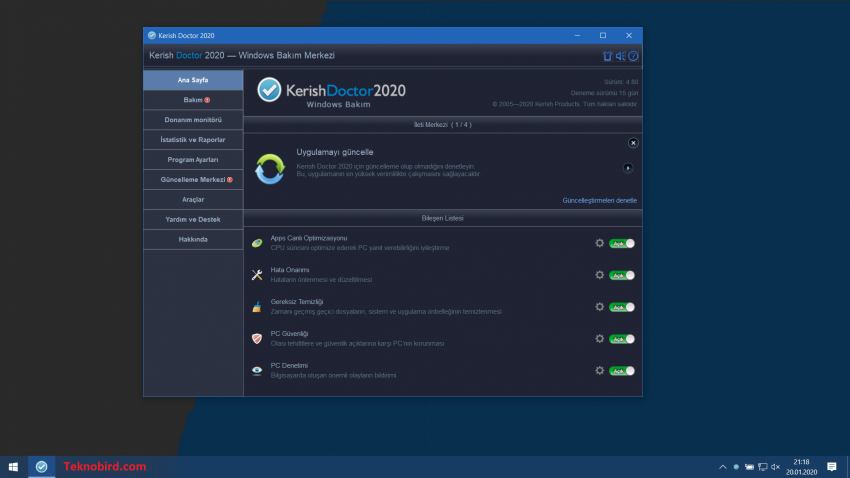The image size is (850, 478).
Task: Click the Apps Canlı Optimizasyonu leaf icon
Action: tap(257, 244)
